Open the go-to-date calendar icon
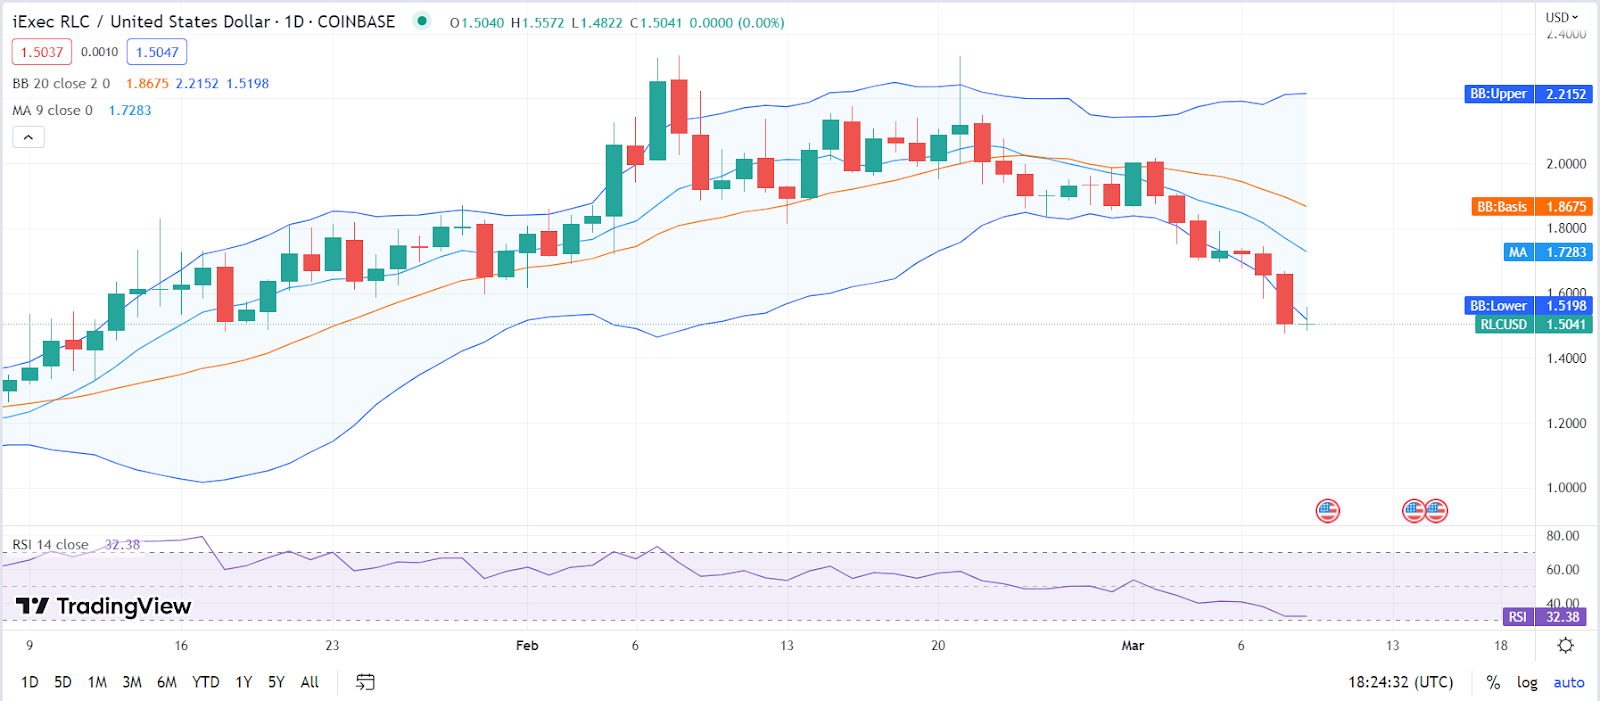The height and width of the screenshot is (701, 1600). (365, 682)
